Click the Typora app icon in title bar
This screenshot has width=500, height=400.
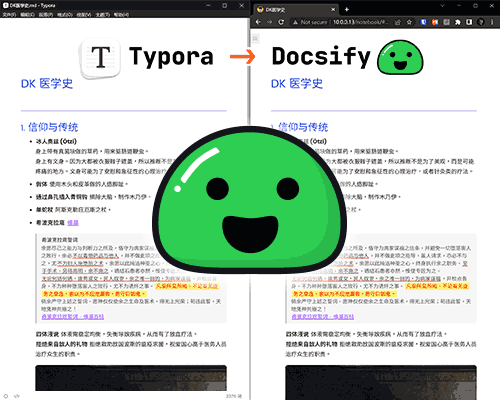5,5
